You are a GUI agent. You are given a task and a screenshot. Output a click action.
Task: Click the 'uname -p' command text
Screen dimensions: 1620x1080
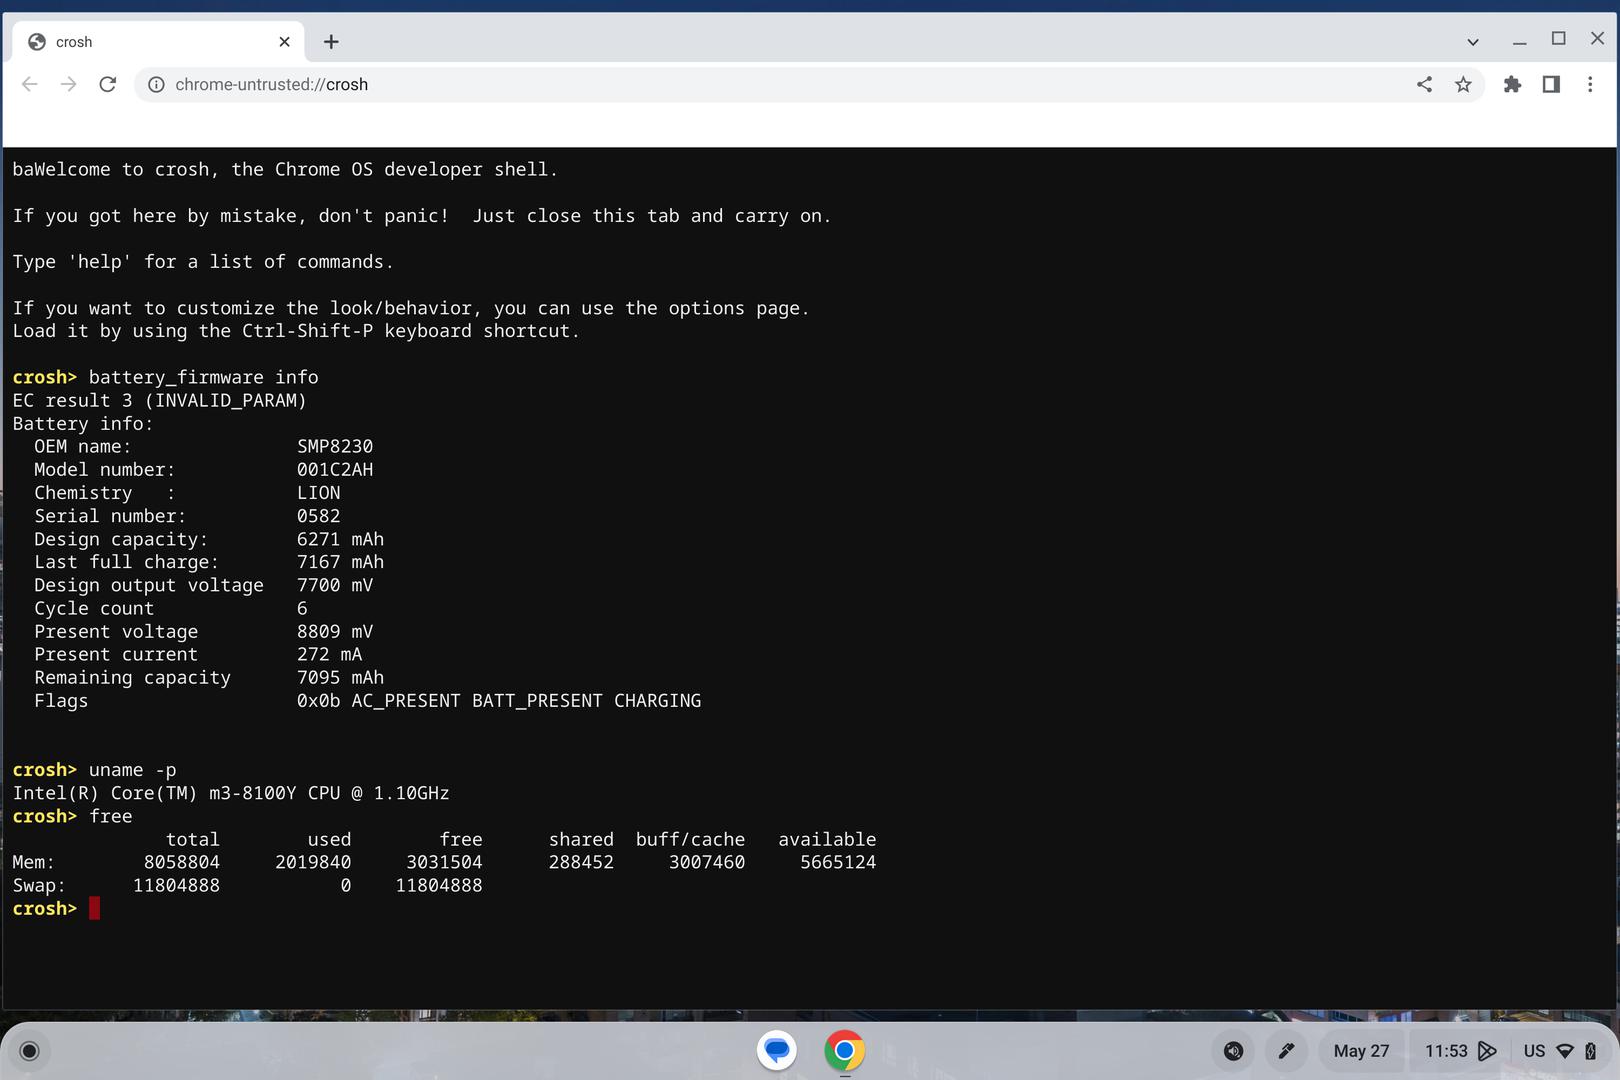pos(132,770)
